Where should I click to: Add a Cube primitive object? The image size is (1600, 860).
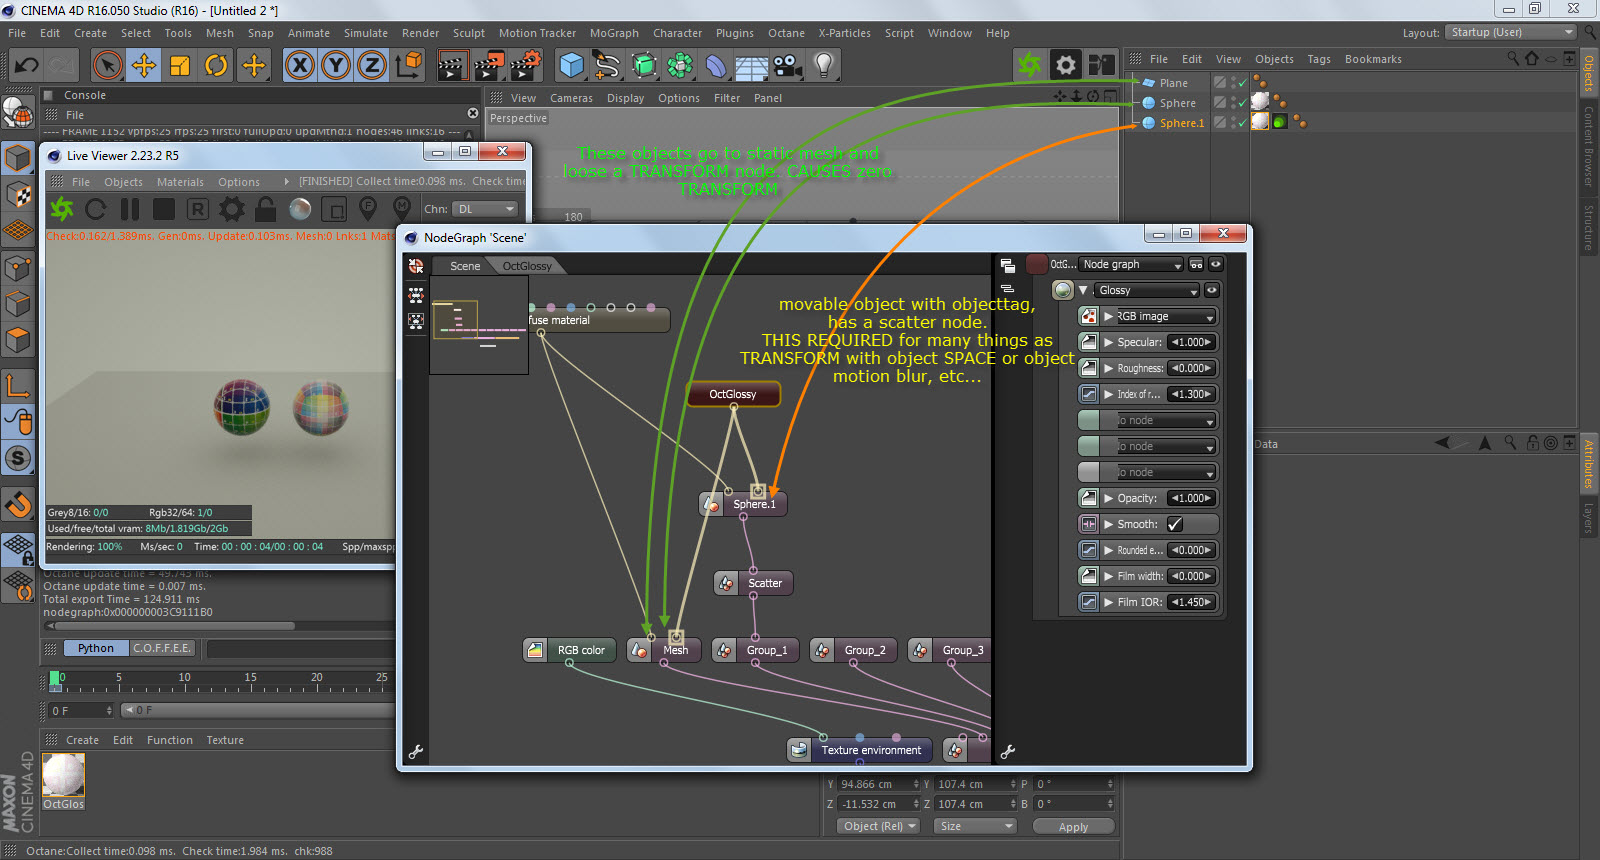tap(571, 66)
